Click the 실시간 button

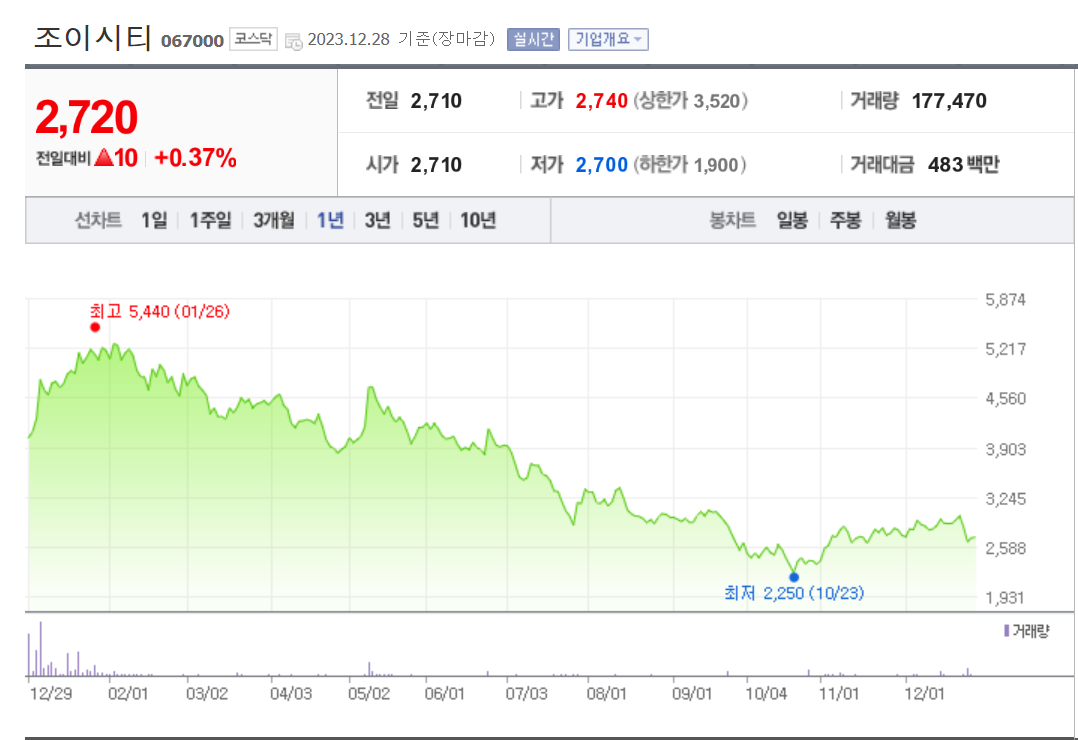coord(534,39)
